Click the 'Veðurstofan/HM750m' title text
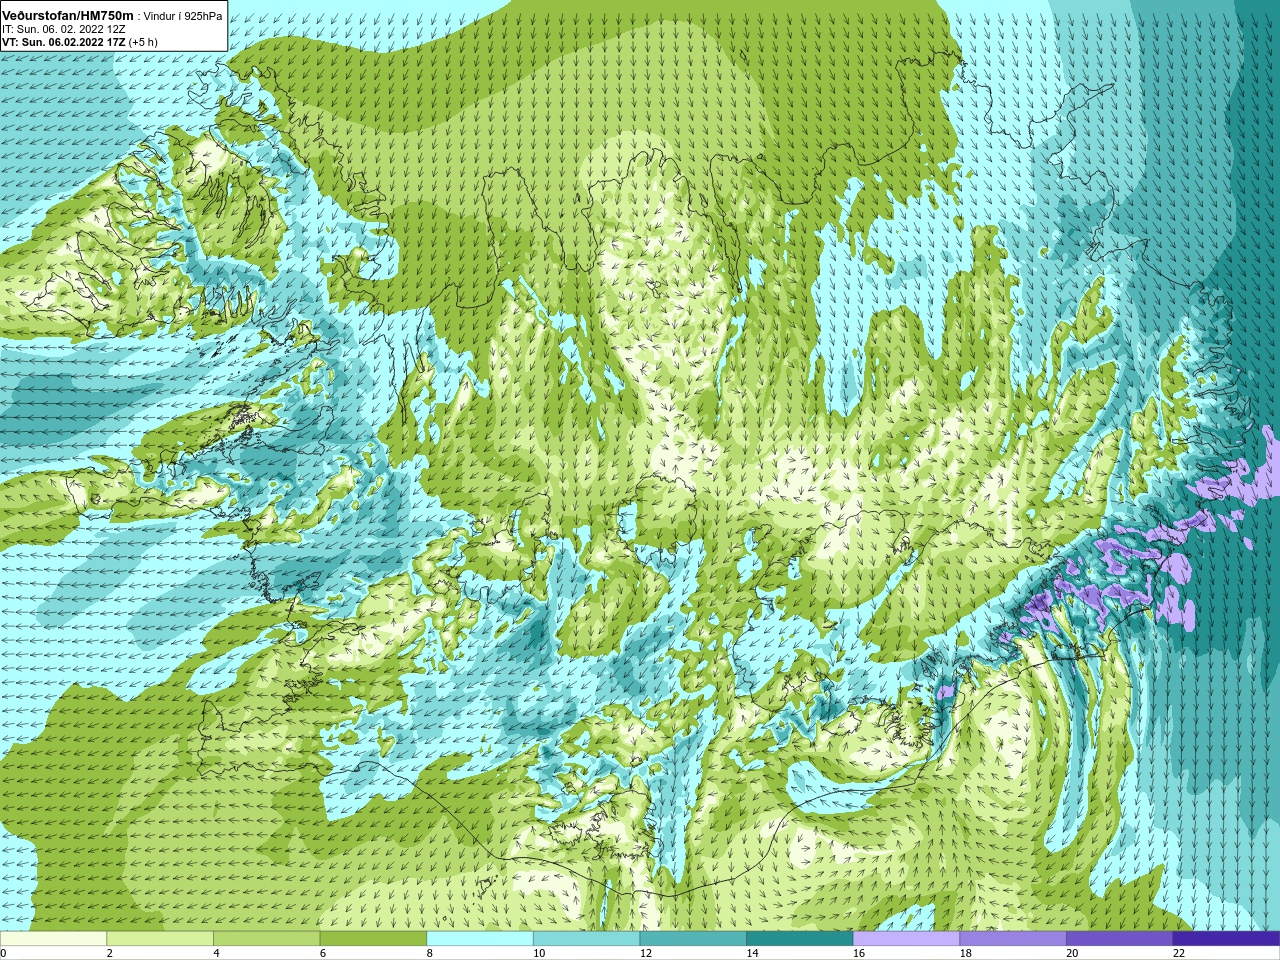This screenshot has width=1280, height=960. (68, 16)
